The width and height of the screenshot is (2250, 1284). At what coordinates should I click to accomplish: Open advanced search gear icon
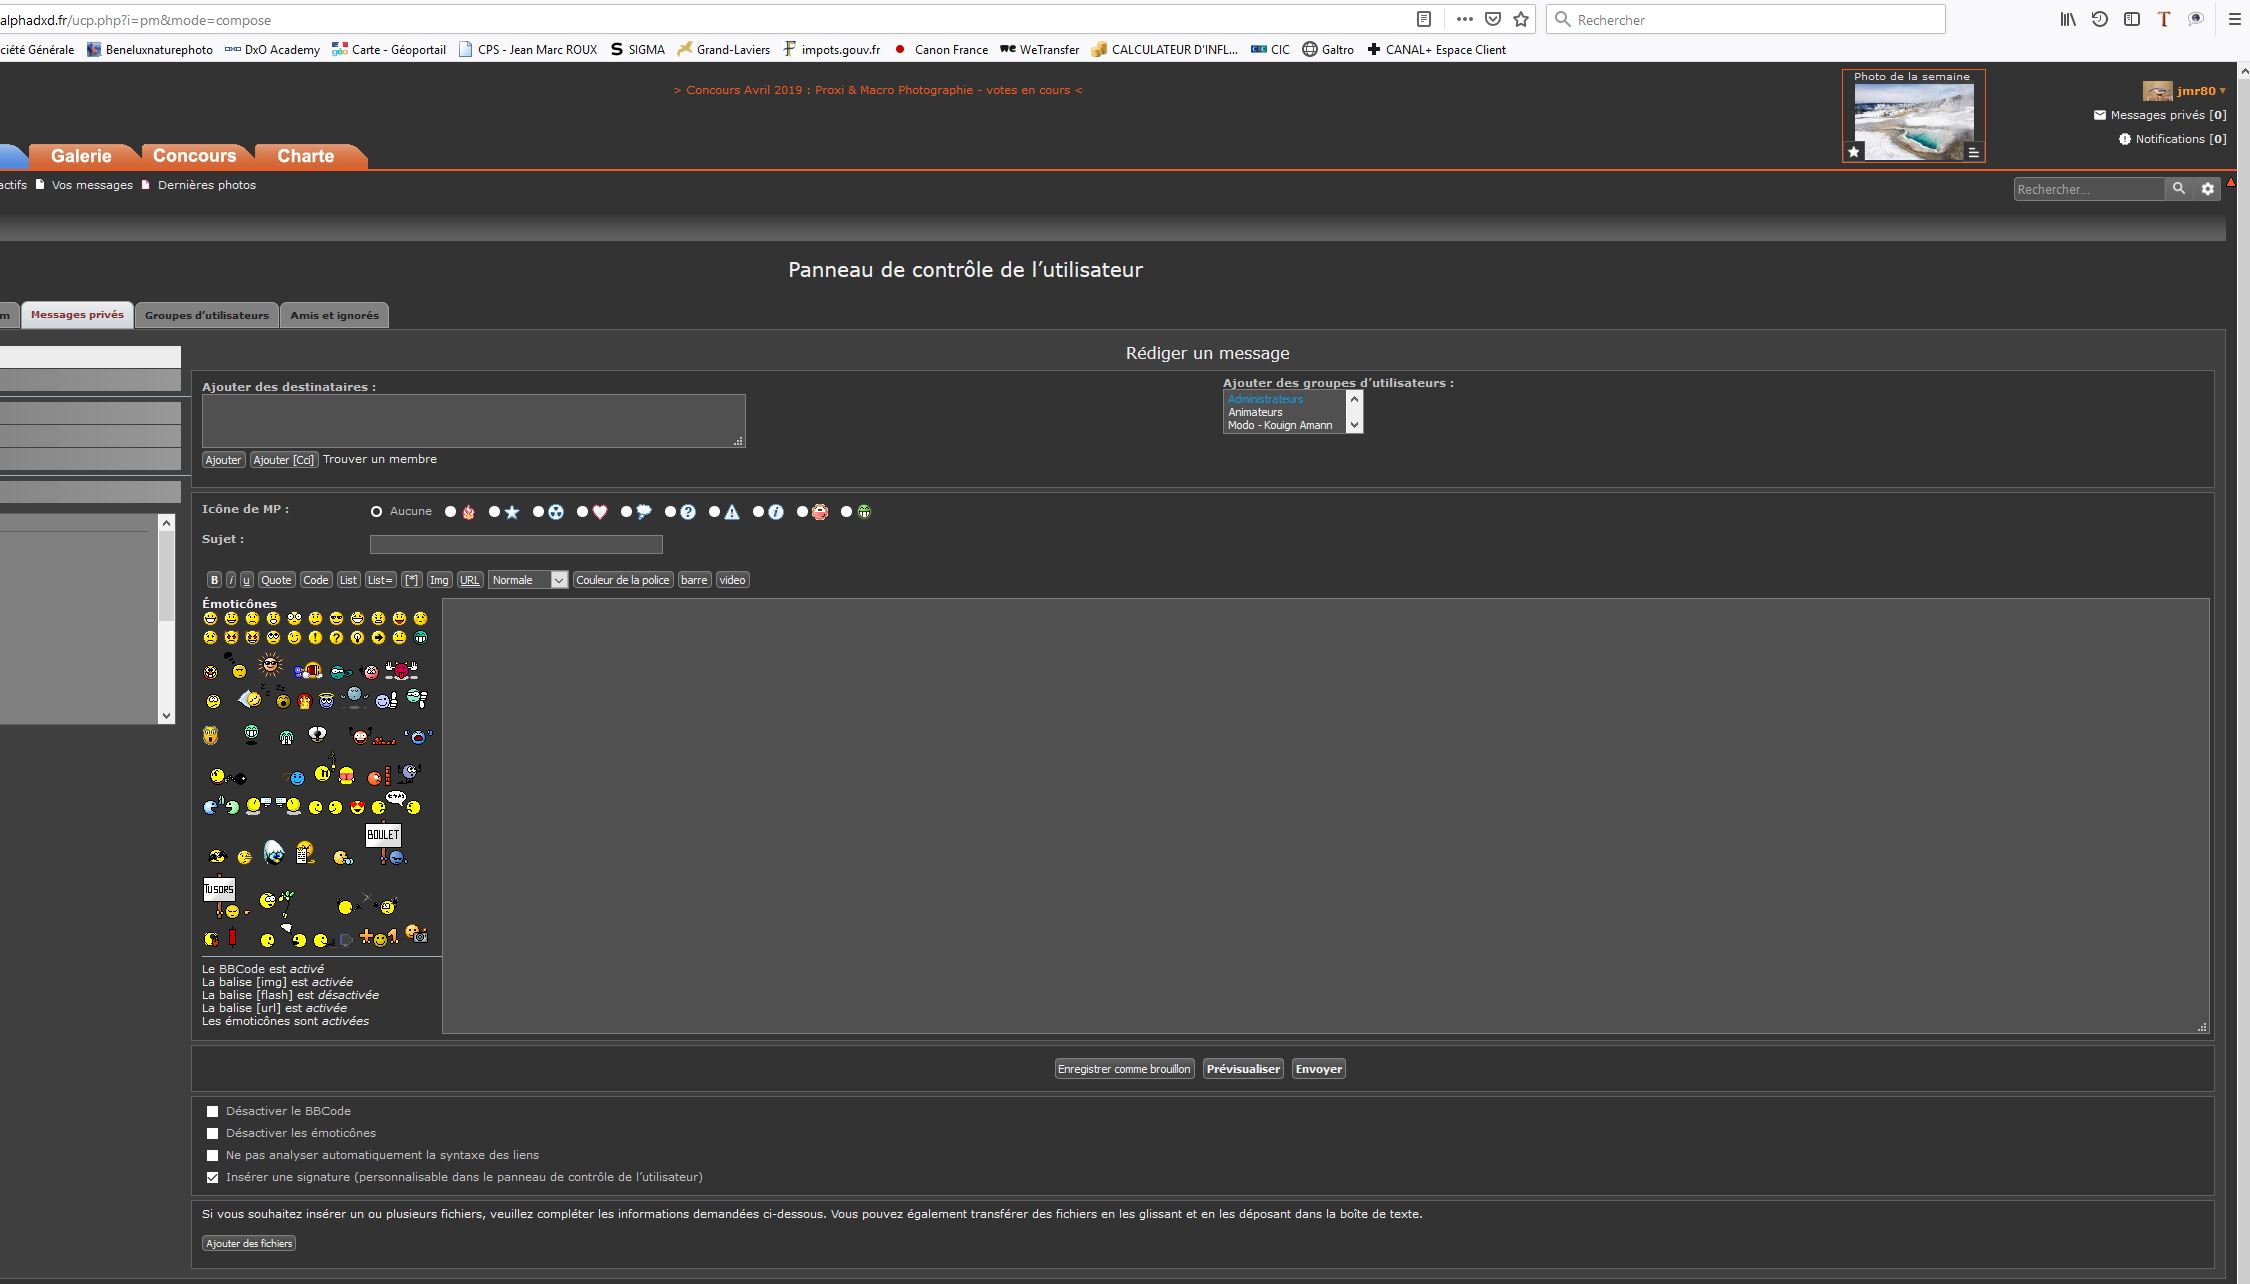point(2208,189)
